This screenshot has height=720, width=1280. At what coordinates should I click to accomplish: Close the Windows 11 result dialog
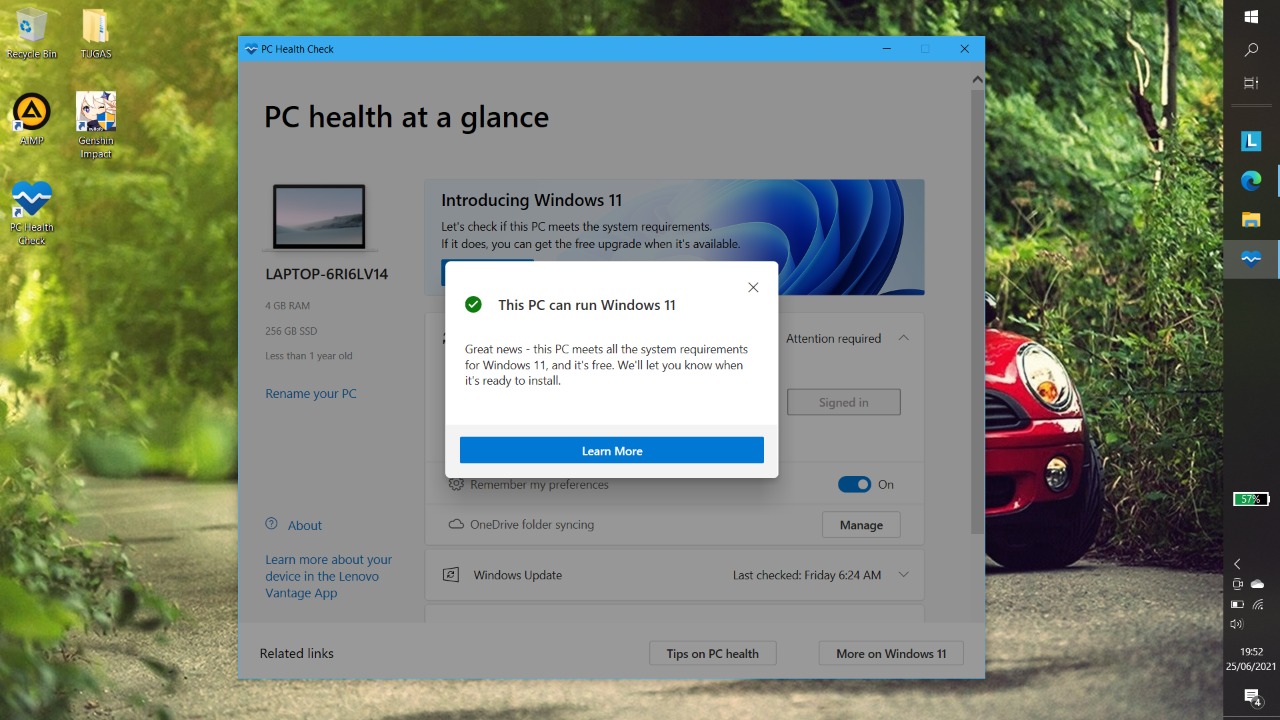pyautogui.click(x=753, y=287)
